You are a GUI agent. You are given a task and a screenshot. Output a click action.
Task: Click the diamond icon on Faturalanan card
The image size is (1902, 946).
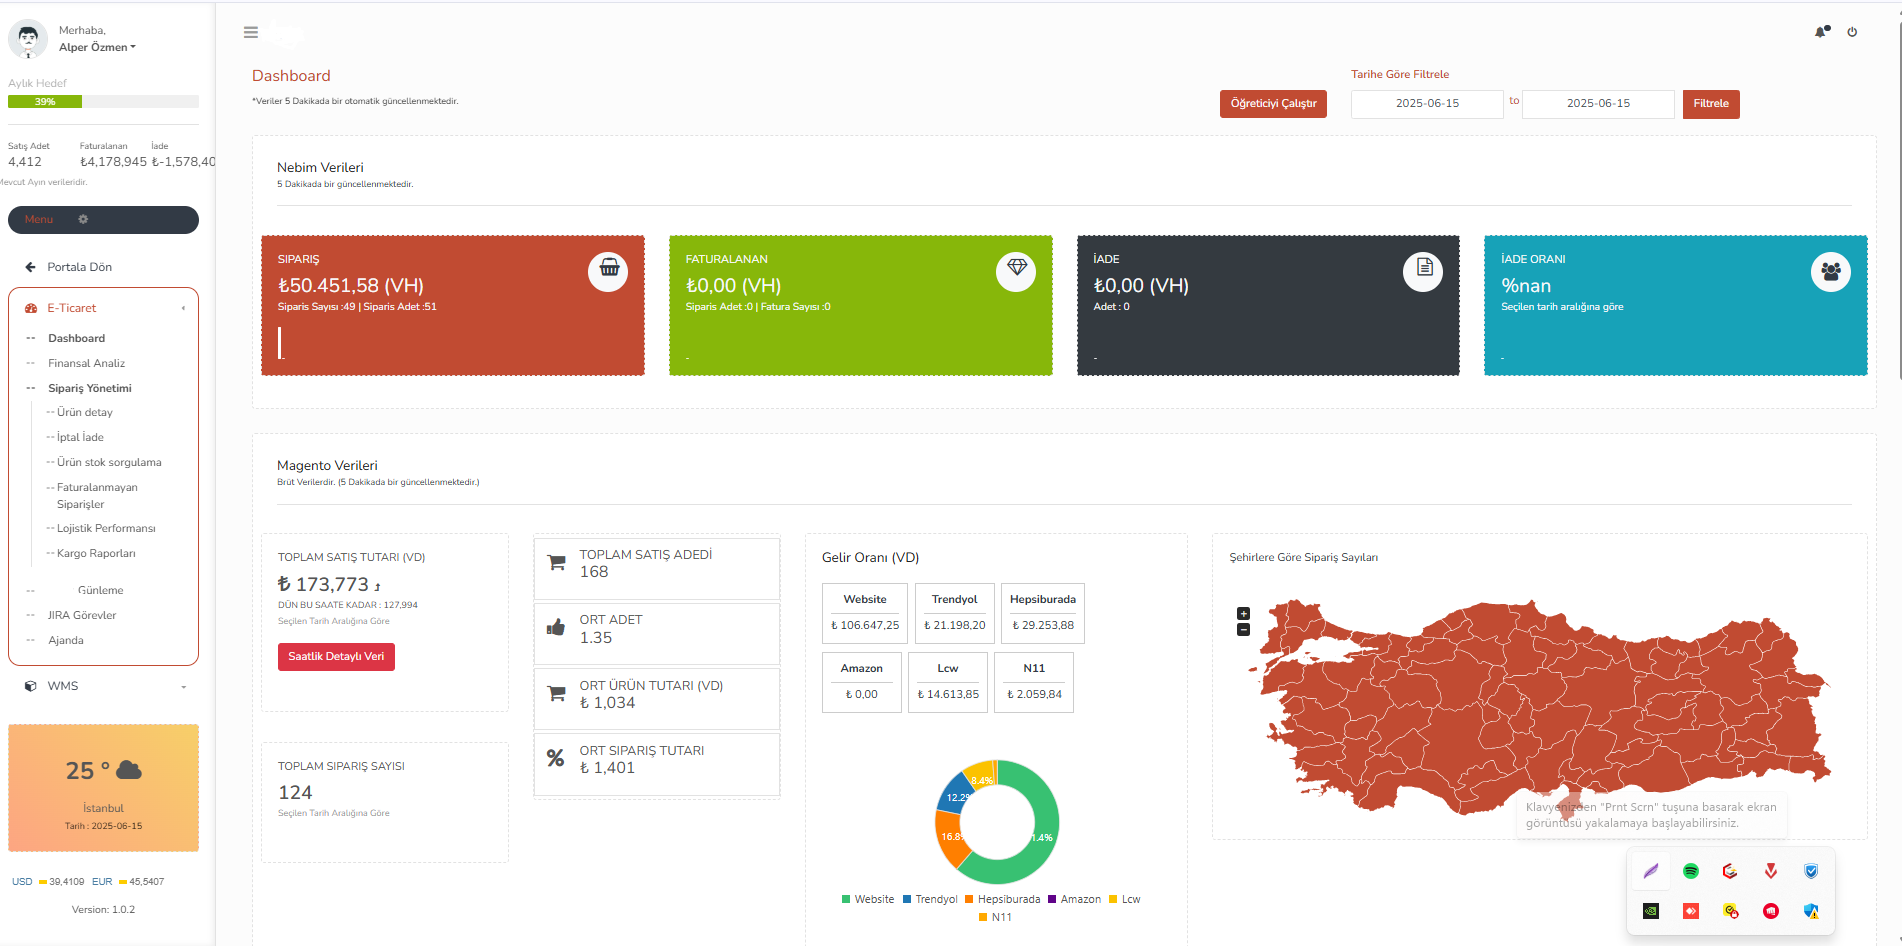[x=1016, y=270]
